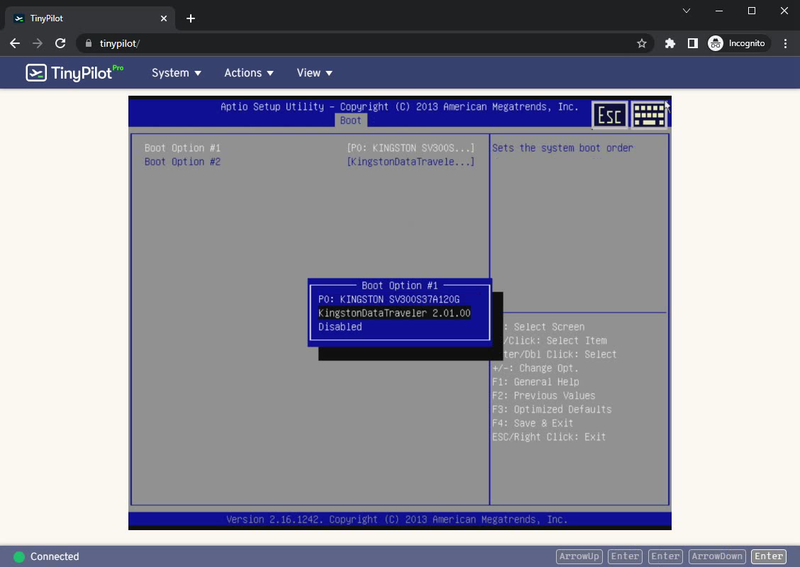800x567 pixels.
Task: Select the Boot tab in BIOS
Action: (351, 120)
